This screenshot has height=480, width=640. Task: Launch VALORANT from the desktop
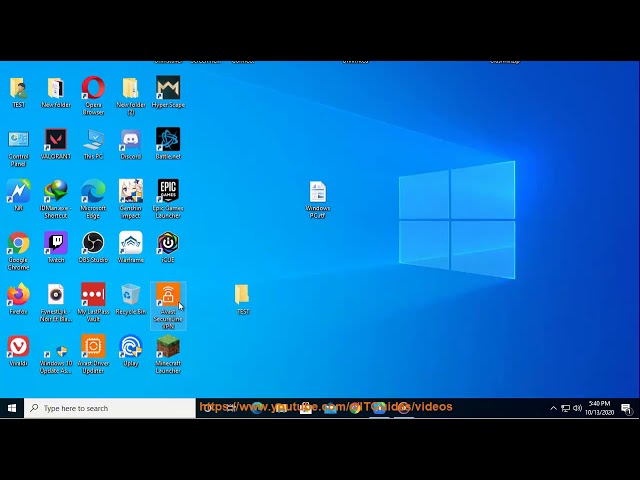click(x=56, y=140)
